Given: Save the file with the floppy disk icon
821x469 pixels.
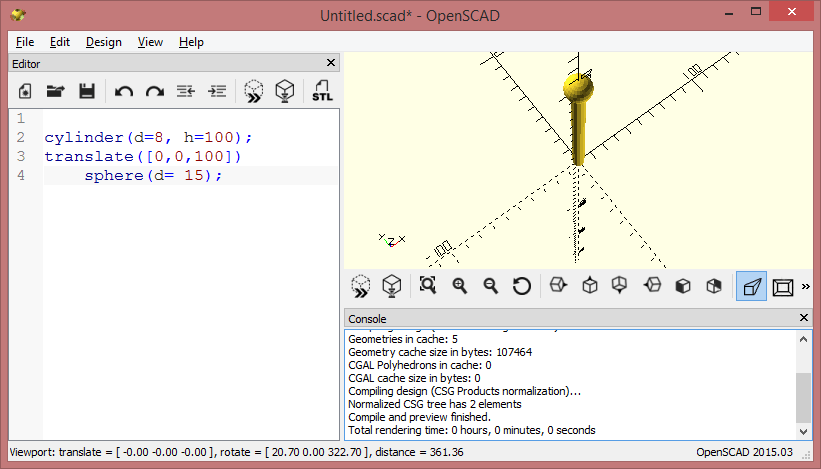Looking at the screenshot, I should click(87, 91).
